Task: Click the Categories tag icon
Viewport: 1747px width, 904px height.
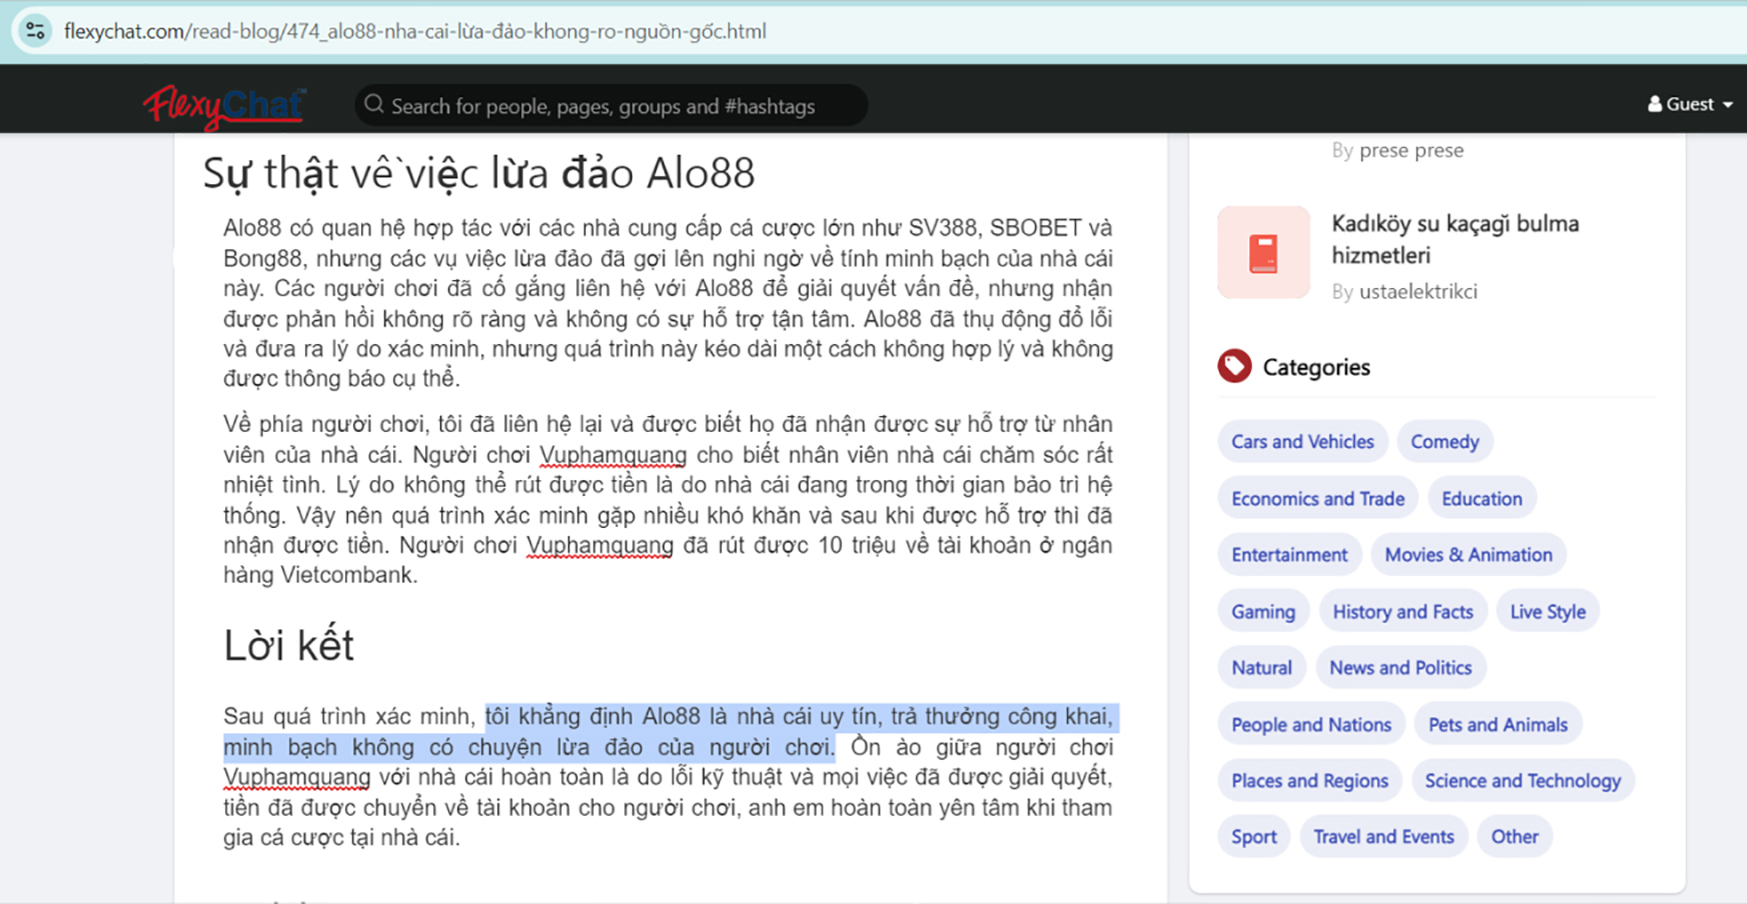Action: 1235,366
